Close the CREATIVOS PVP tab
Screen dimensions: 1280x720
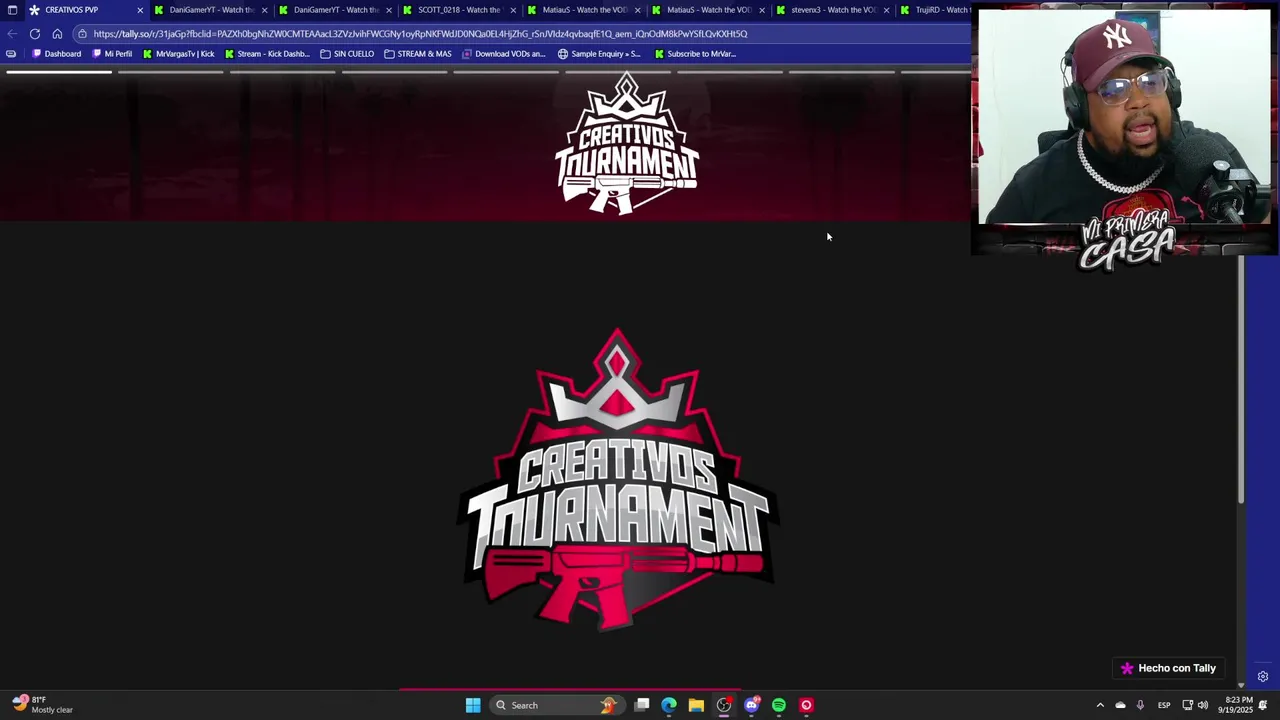click(x=140, y=10)
